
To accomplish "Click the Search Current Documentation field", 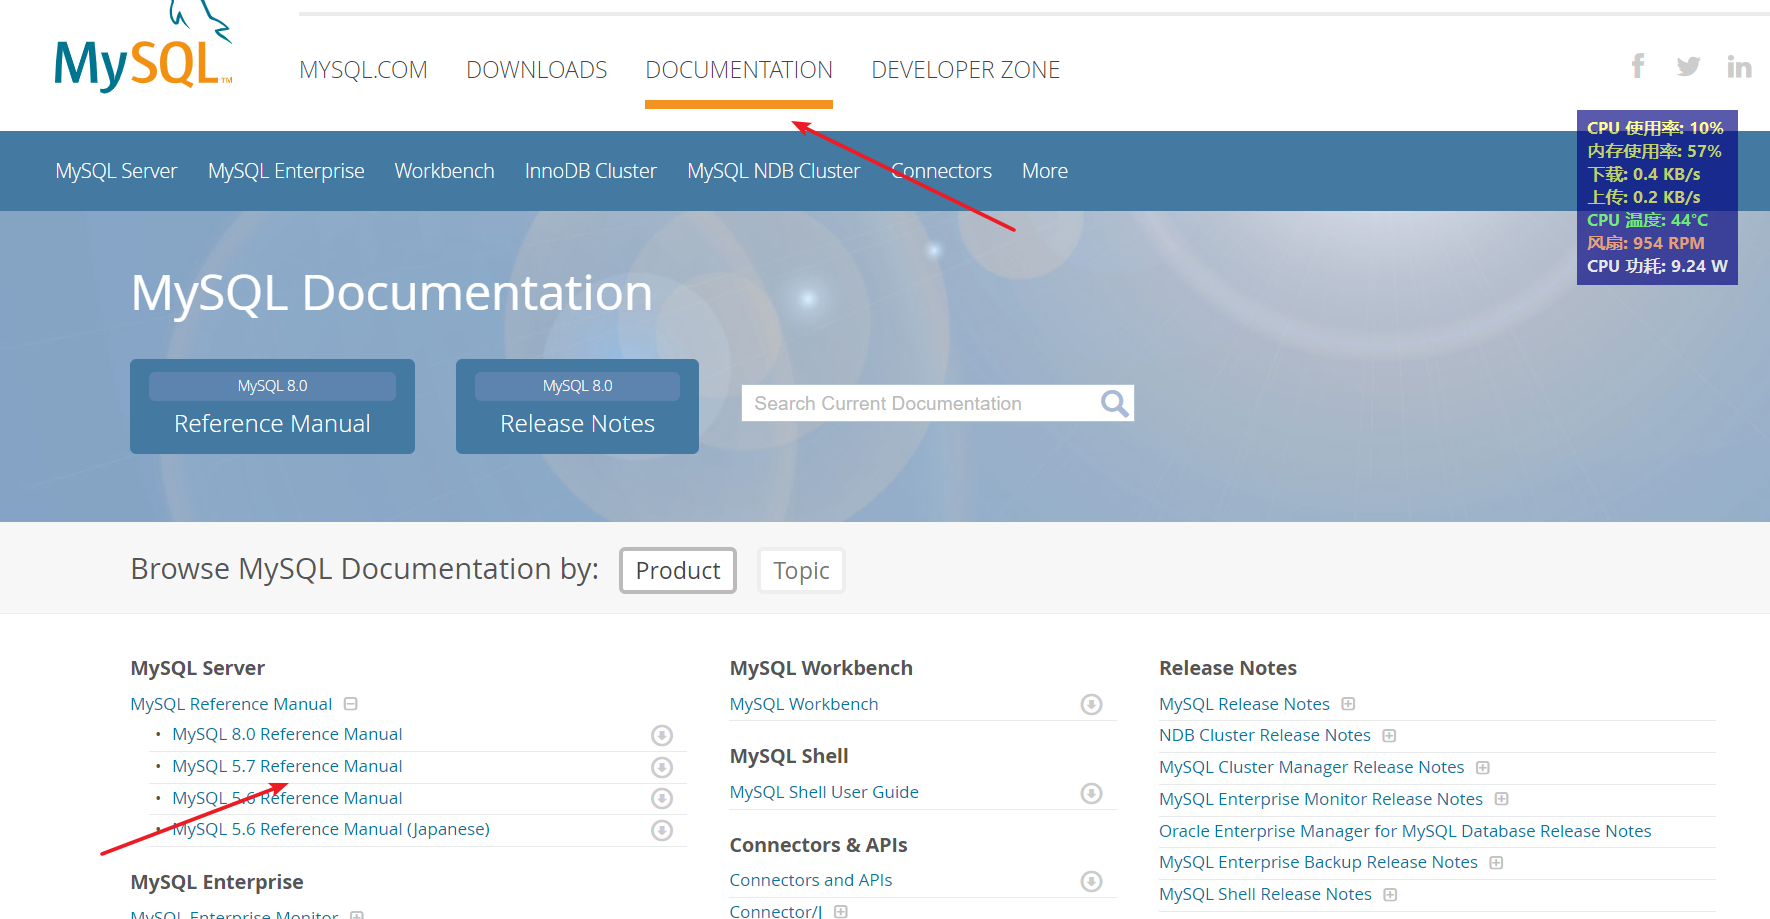I will (x=920, y=403).
